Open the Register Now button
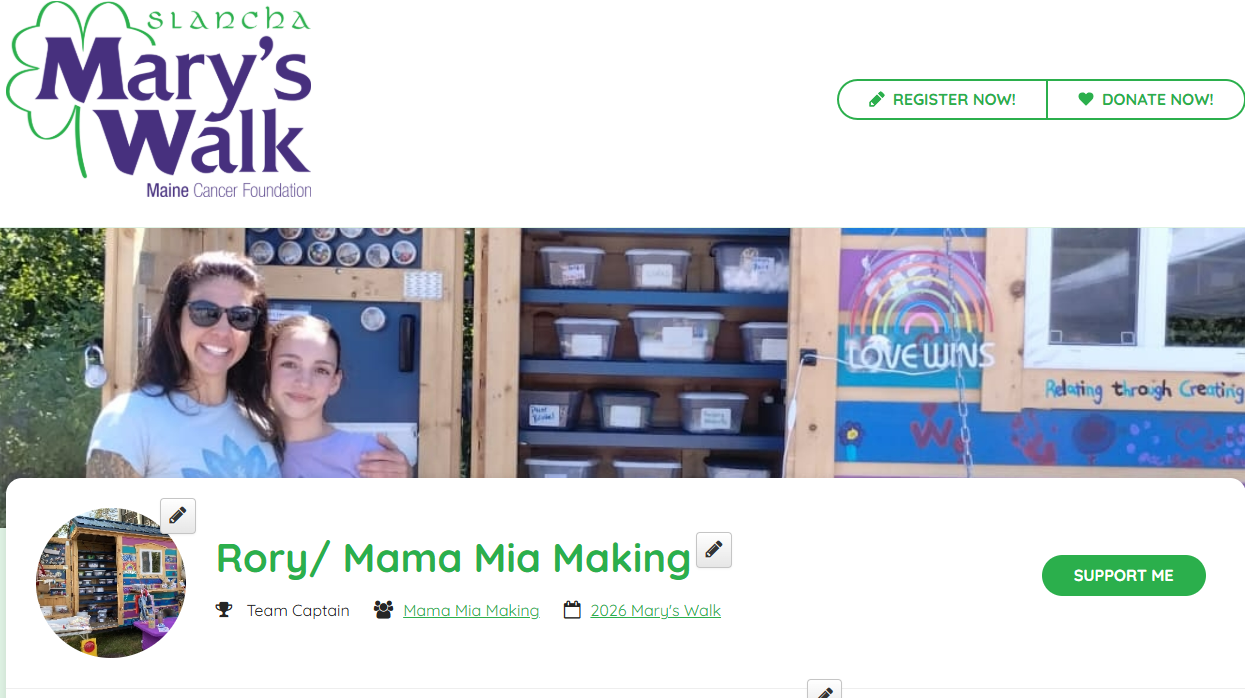Screen dimensions: 1245x698 pyautogui.click(x=942, y=99)
